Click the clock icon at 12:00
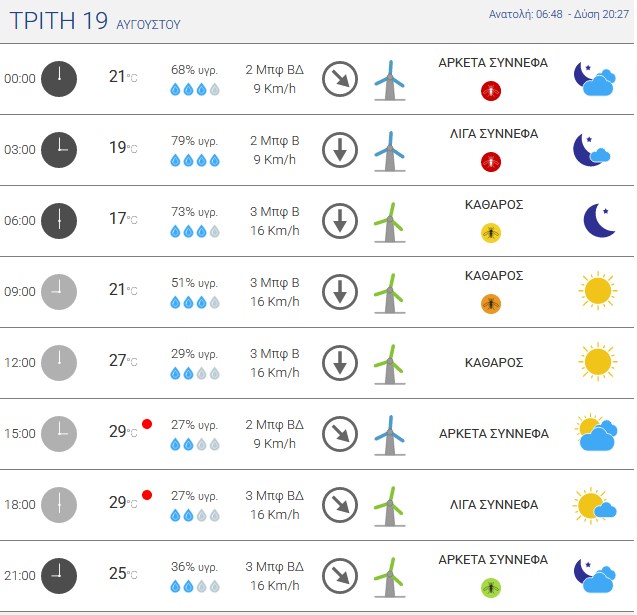Viewport: 637px width, 615px height. pos(59,363)
